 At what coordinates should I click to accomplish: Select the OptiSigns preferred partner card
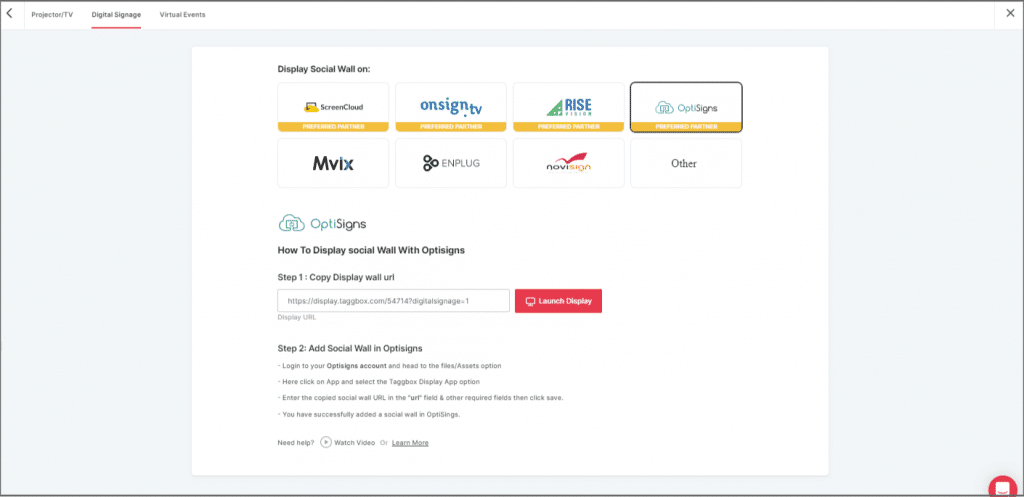pos(686,107)
